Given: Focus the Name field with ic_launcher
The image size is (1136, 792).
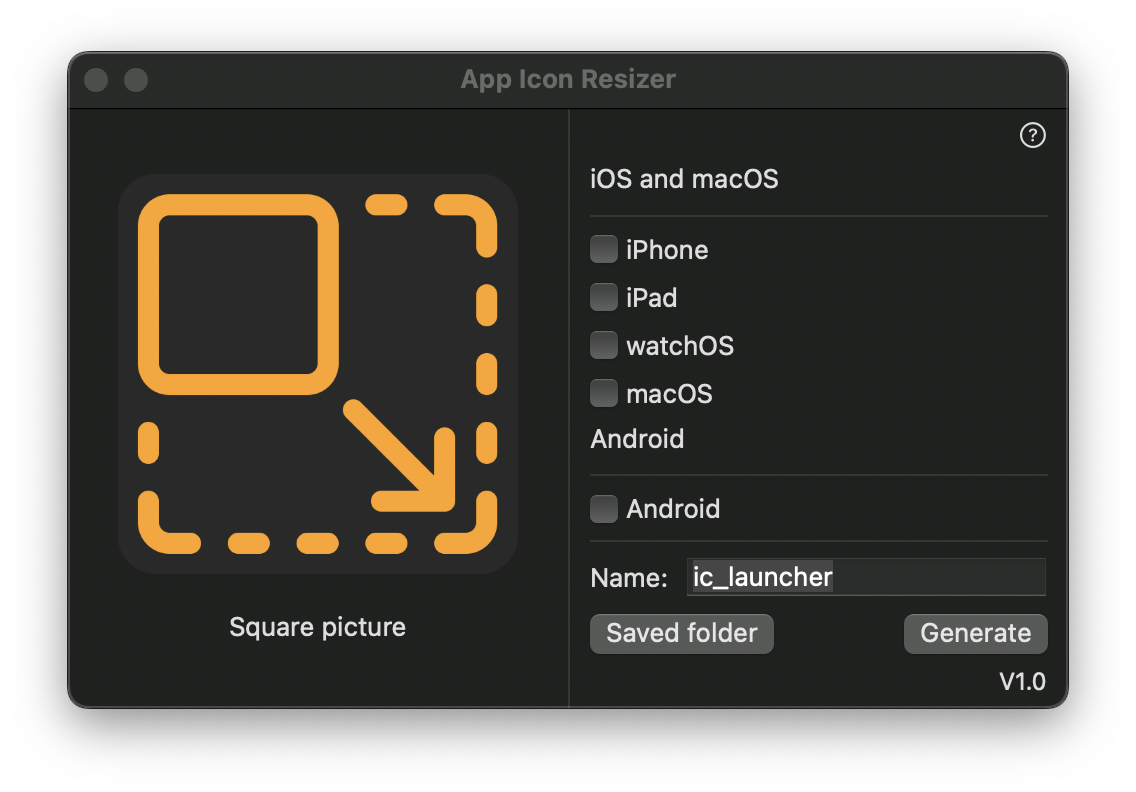Looking at the screenshot, I should (x=866, y=577).
